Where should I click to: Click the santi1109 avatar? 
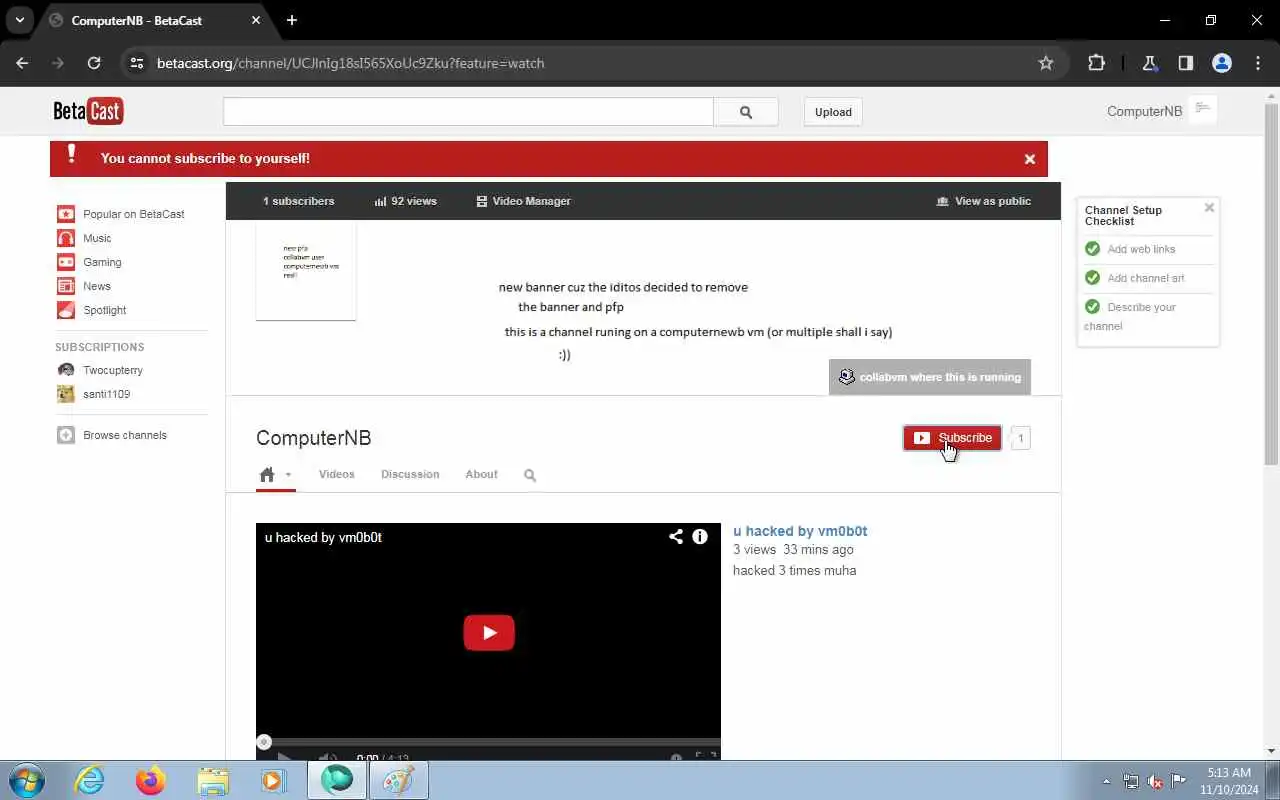click(x=66, y=394)
